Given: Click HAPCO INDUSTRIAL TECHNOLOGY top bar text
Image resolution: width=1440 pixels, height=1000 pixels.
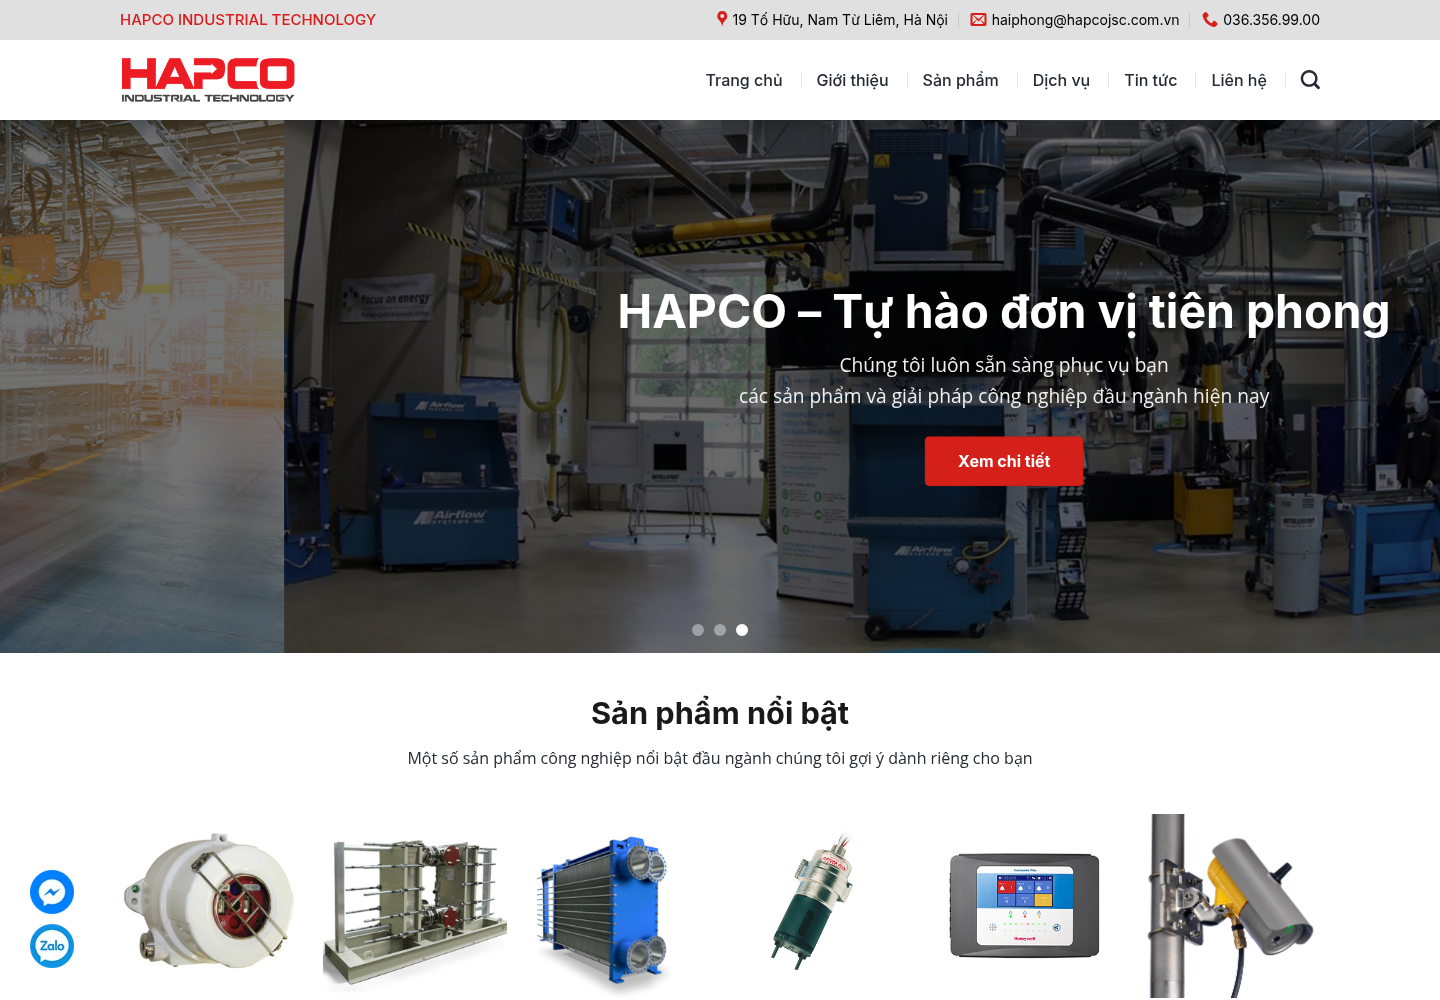Looking at the screenshot, I should click(x=248, y=19).
